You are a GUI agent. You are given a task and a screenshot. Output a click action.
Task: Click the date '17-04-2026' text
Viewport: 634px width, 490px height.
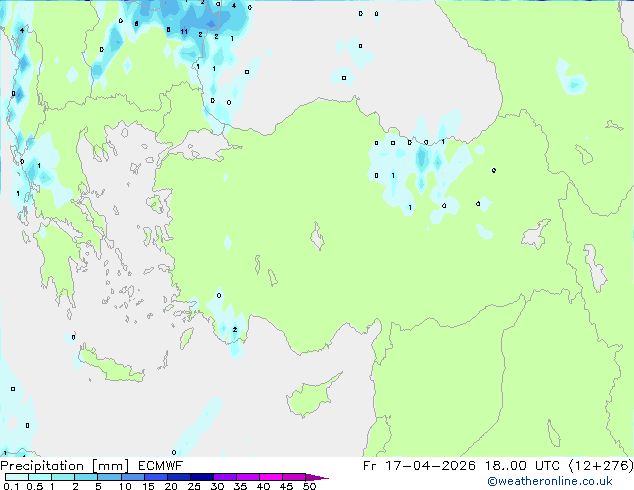430,466
